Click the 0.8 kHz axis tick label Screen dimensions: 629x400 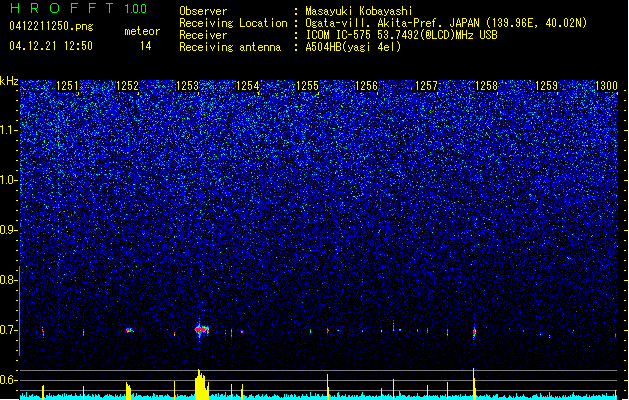click(9, 280)
